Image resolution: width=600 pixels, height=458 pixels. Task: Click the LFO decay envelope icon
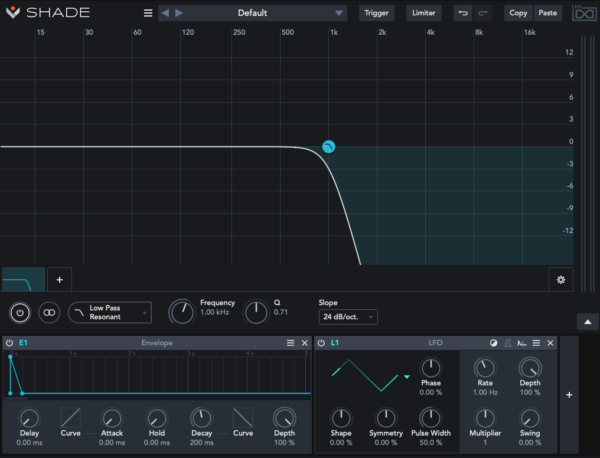click(522, 343)
